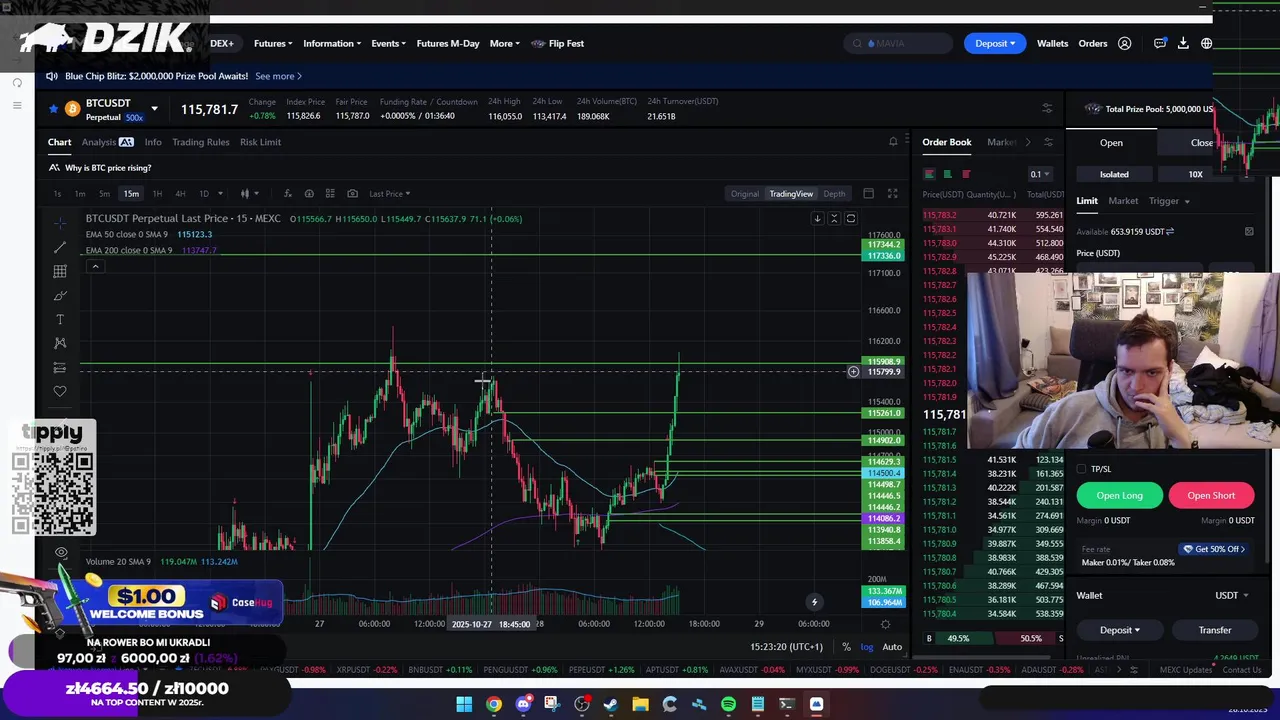Screen dimensions: 1280x720
Task: Toggle percent scale on the chart
Action: point(846,647)
